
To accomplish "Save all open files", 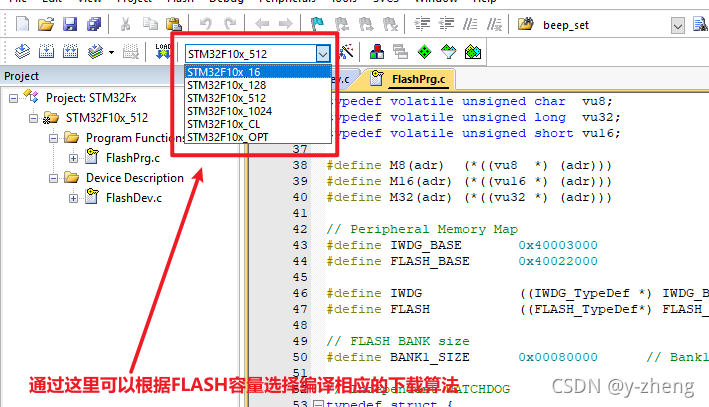I will [x=94, y=24].
